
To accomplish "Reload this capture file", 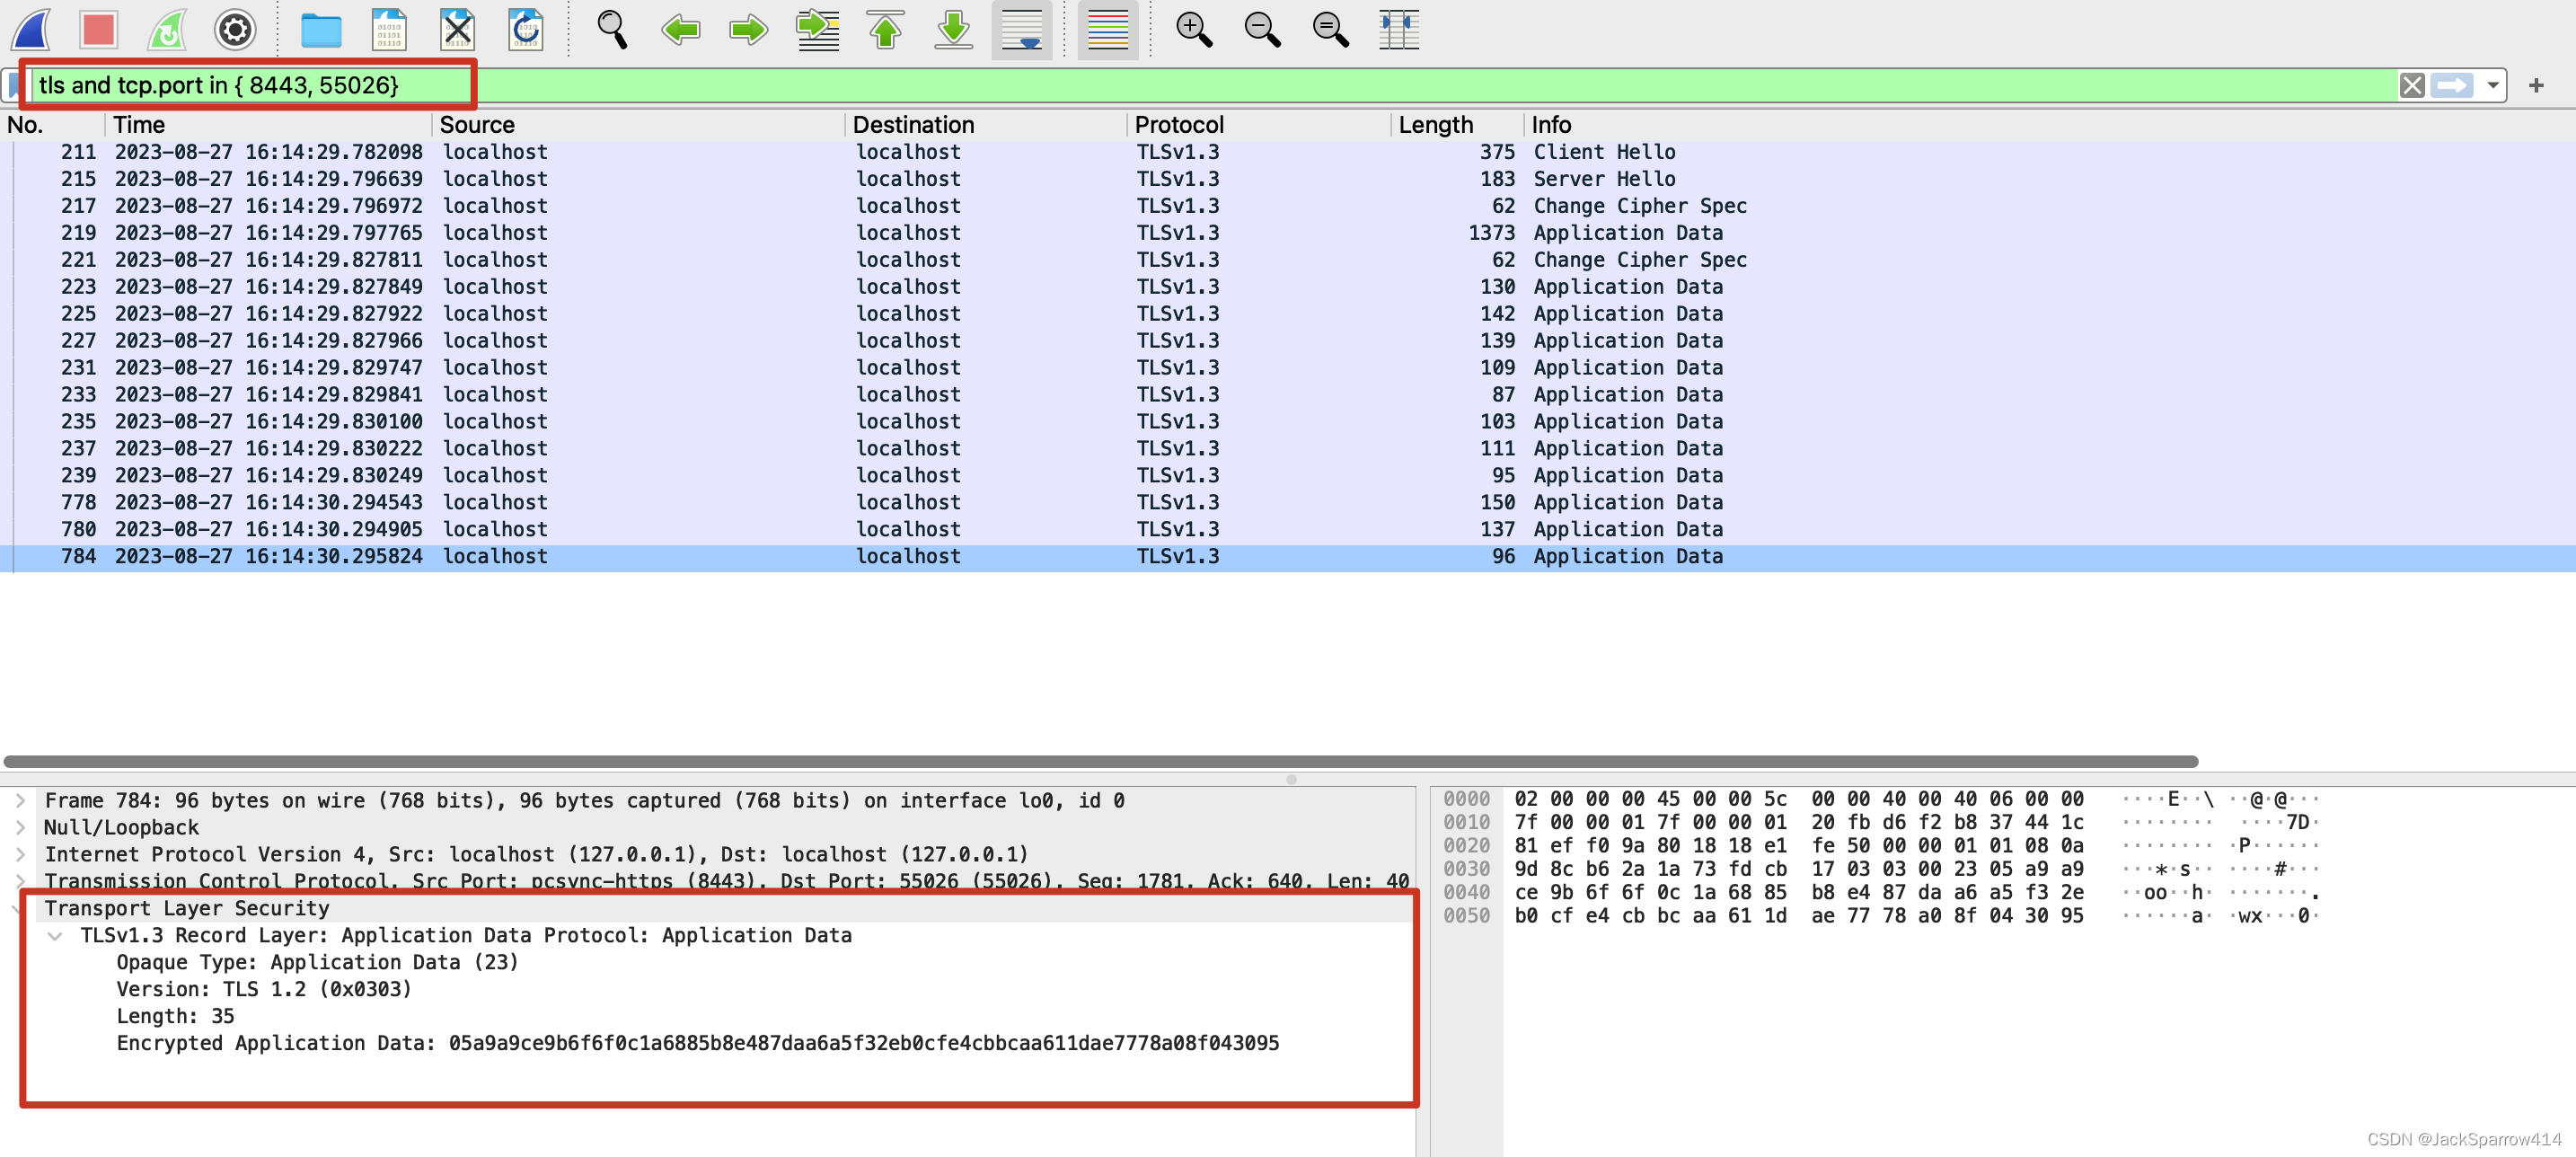I will pos(525,30).
